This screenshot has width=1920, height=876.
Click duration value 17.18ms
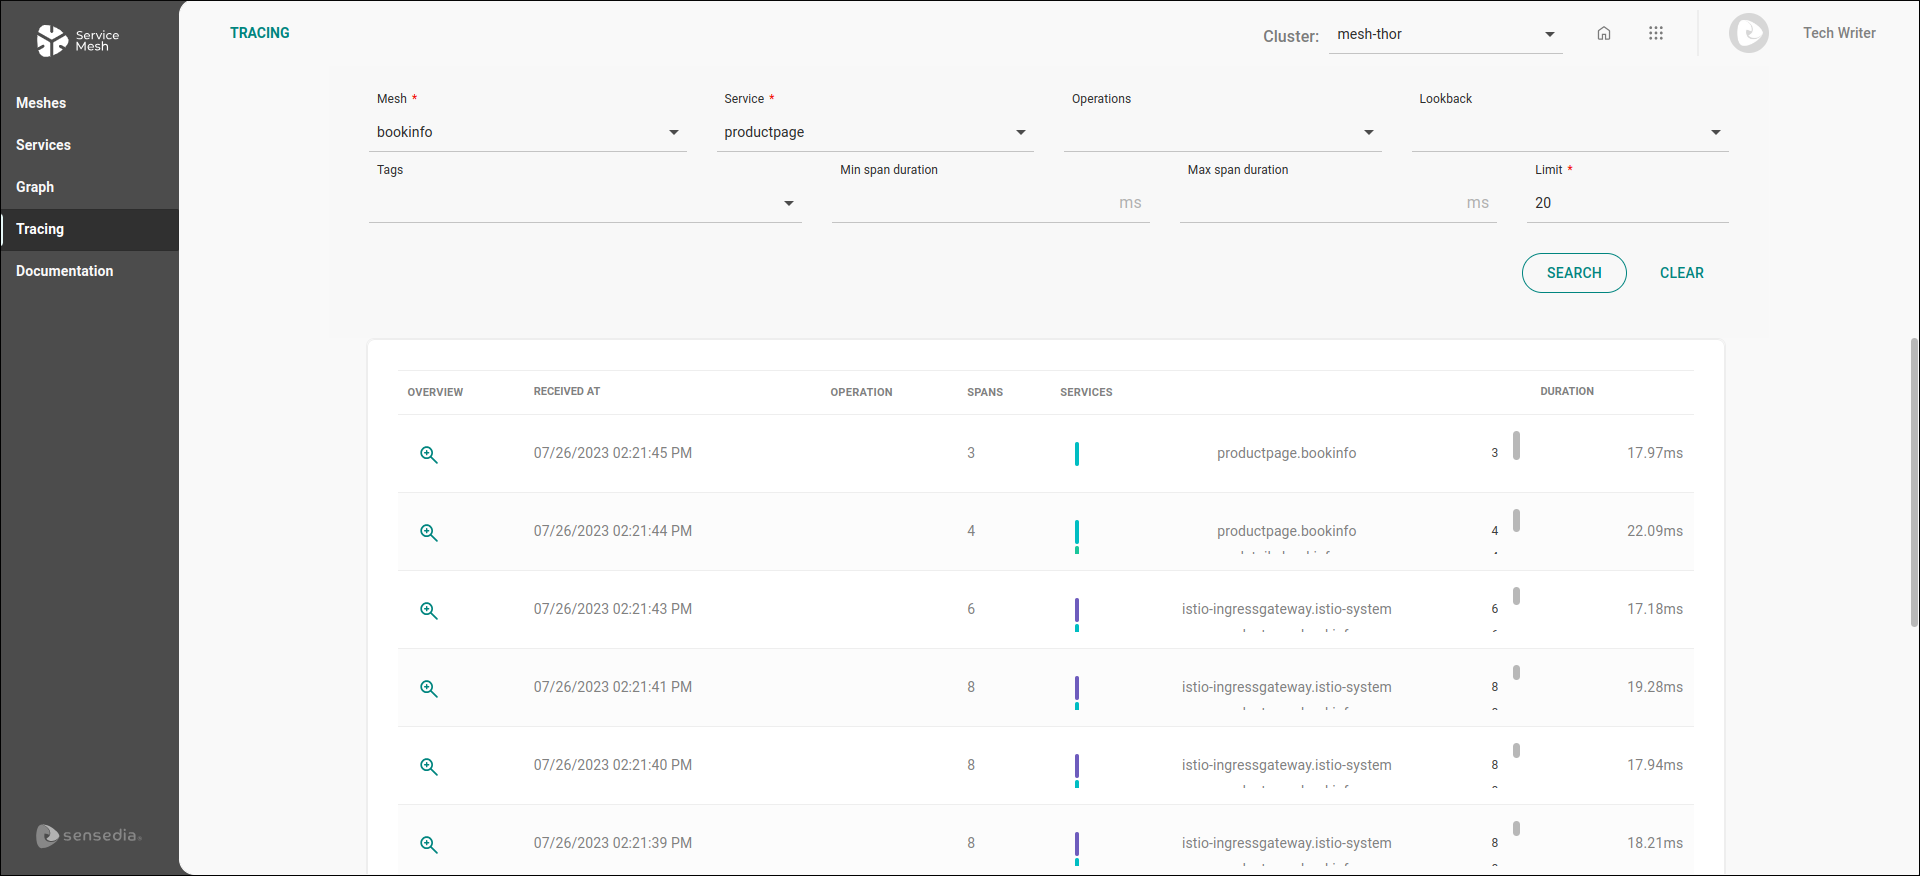click(1655, 609)
